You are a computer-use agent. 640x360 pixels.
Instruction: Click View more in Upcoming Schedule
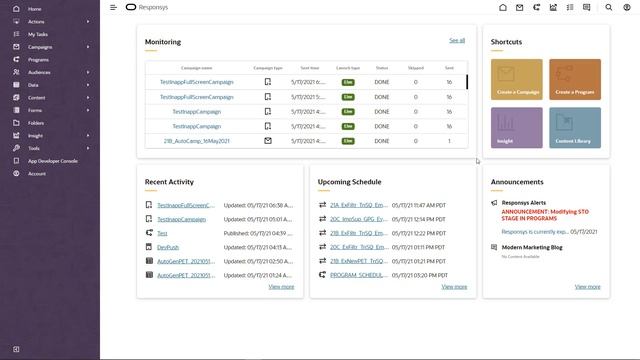pos(454,287)
